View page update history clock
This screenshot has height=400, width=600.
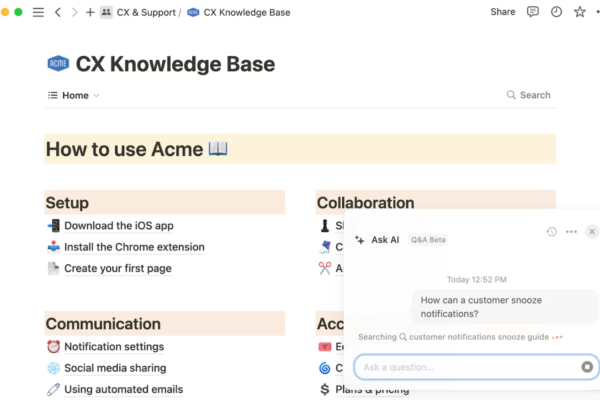(556, 12)
